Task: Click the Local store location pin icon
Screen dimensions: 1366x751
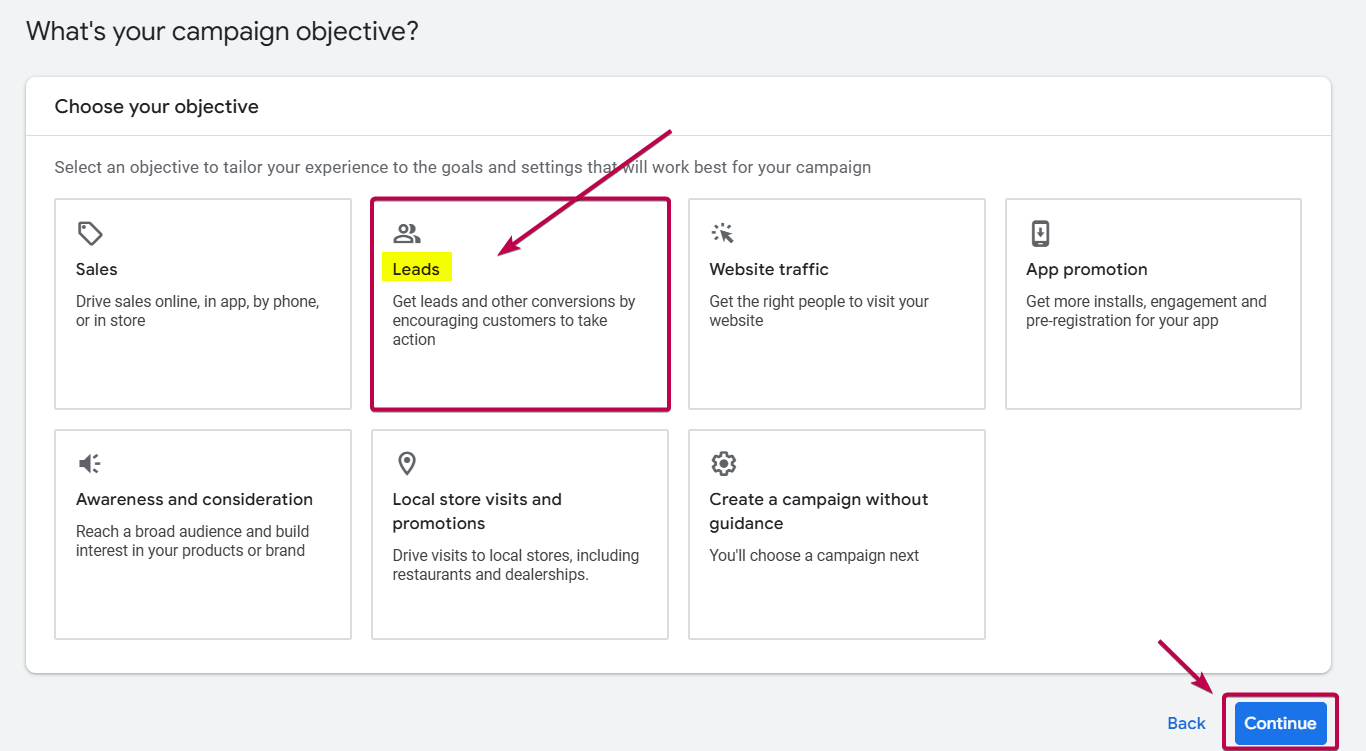Action: 406,464
